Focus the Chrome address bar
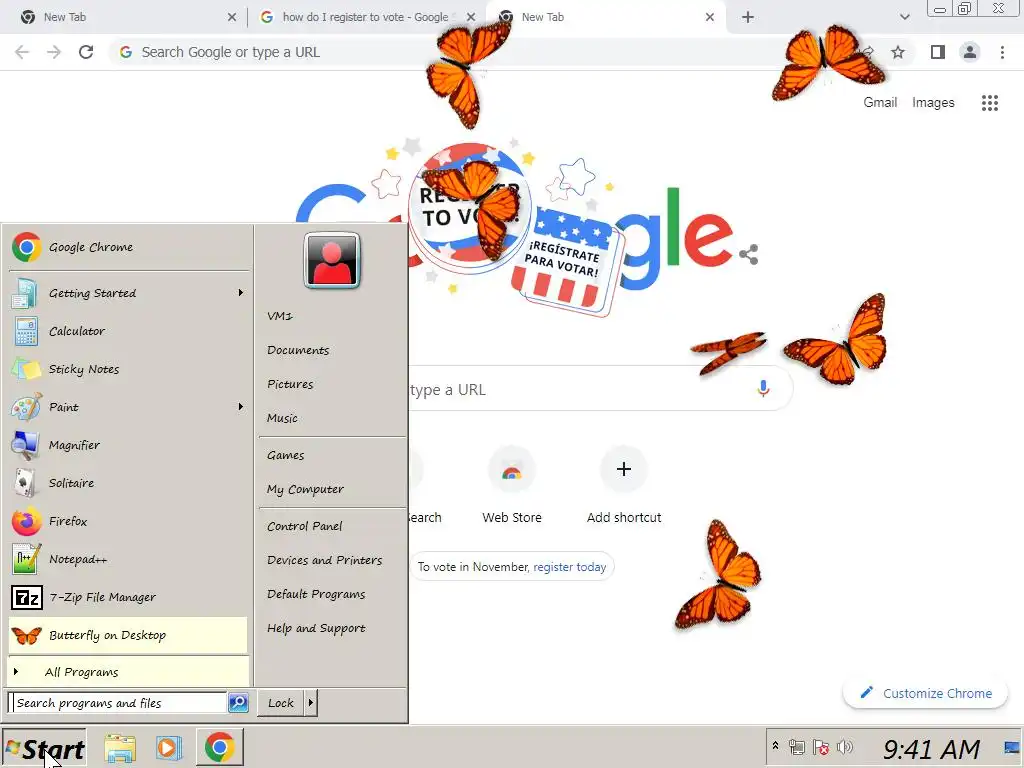 483,52
